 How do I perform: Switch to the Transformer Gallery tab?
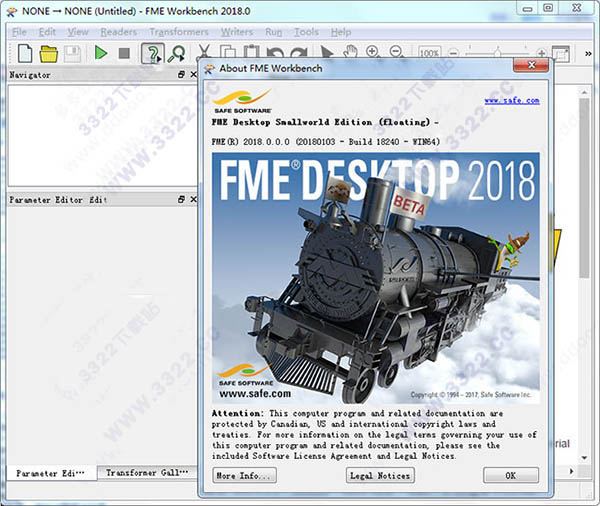pyautogui.click(x=147, y=473)
